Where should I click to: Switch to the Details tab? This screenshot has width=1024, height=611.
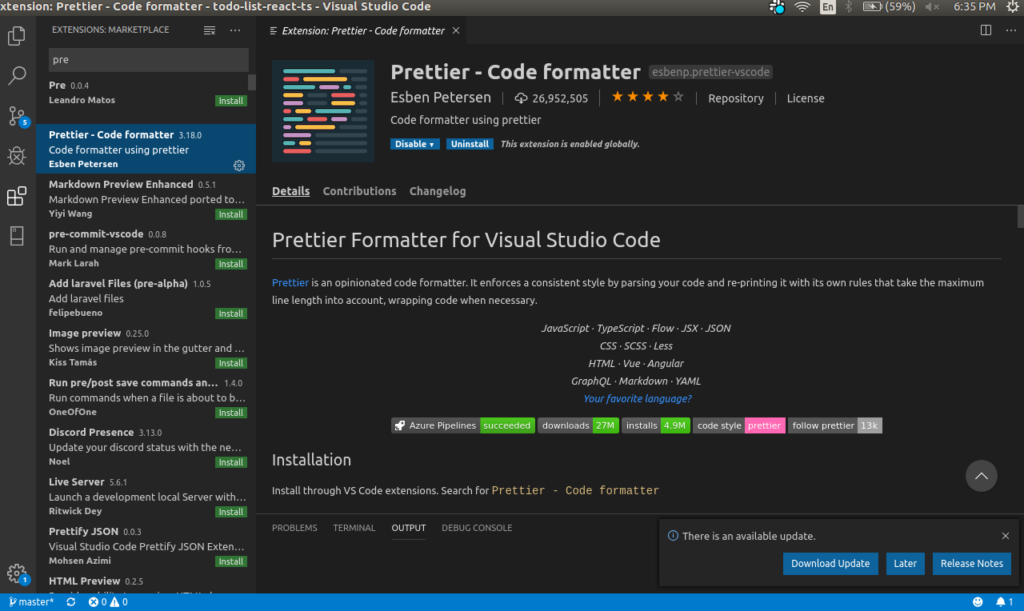pyautogui.click(x=291, y=191)
